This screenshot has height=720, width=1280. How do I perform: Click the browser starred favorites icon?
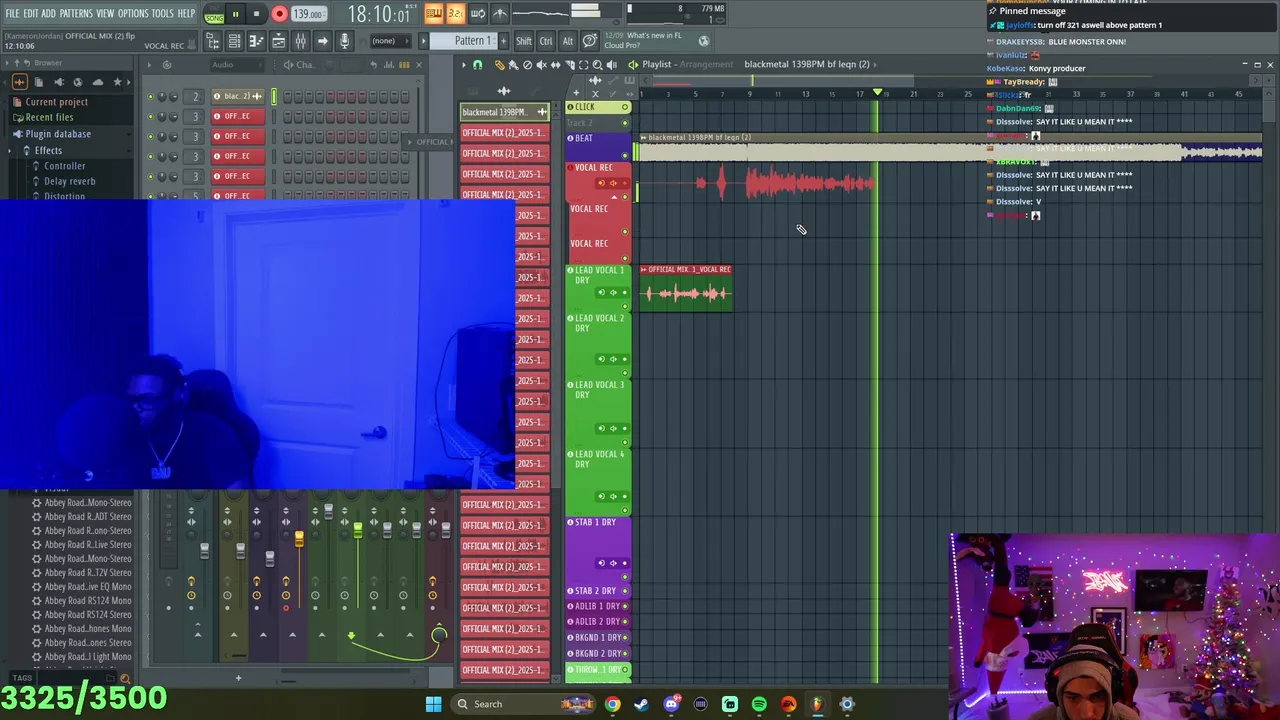tap(117, 82)
